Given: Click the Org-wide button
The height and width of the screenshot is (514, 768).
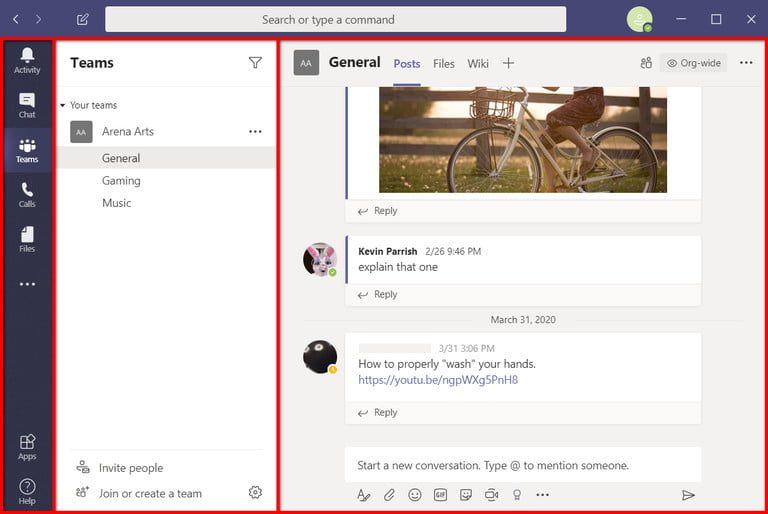Looking at the screenshot, I should pyautogui.click(x=694, y=63).
